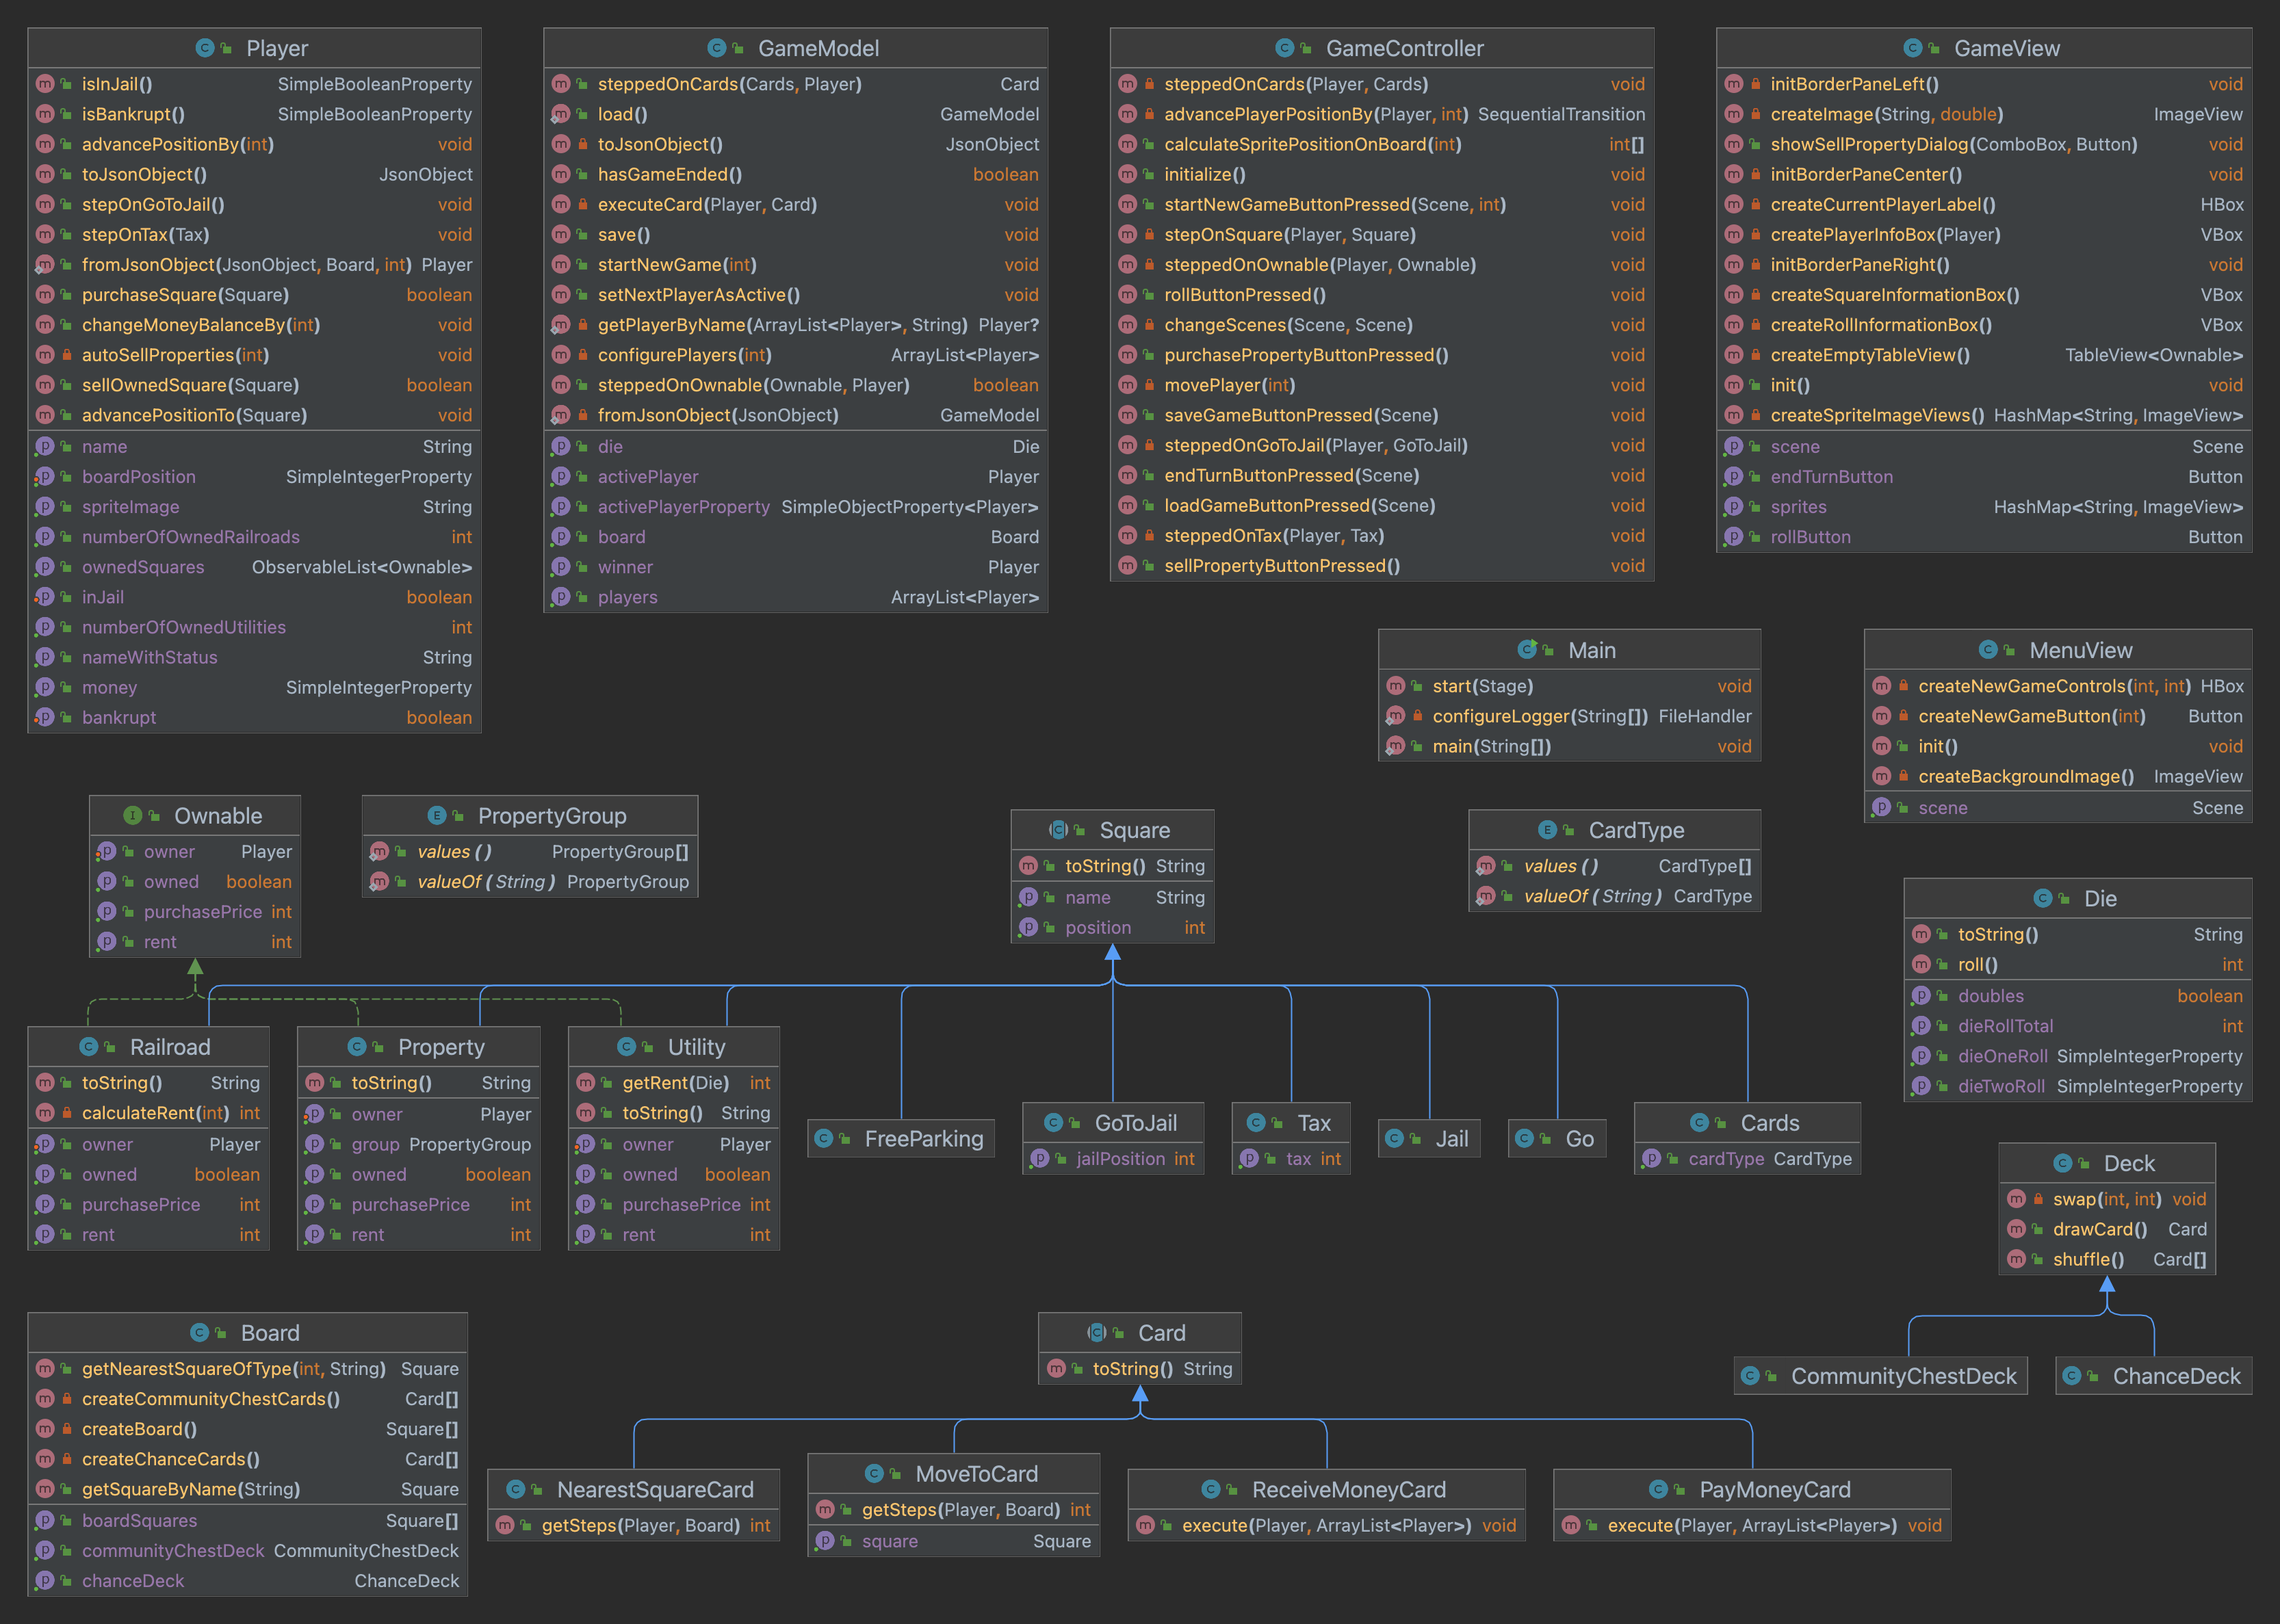
Task: Select sellPropertyButtonPressed() in GameController
Action: 1382,566
